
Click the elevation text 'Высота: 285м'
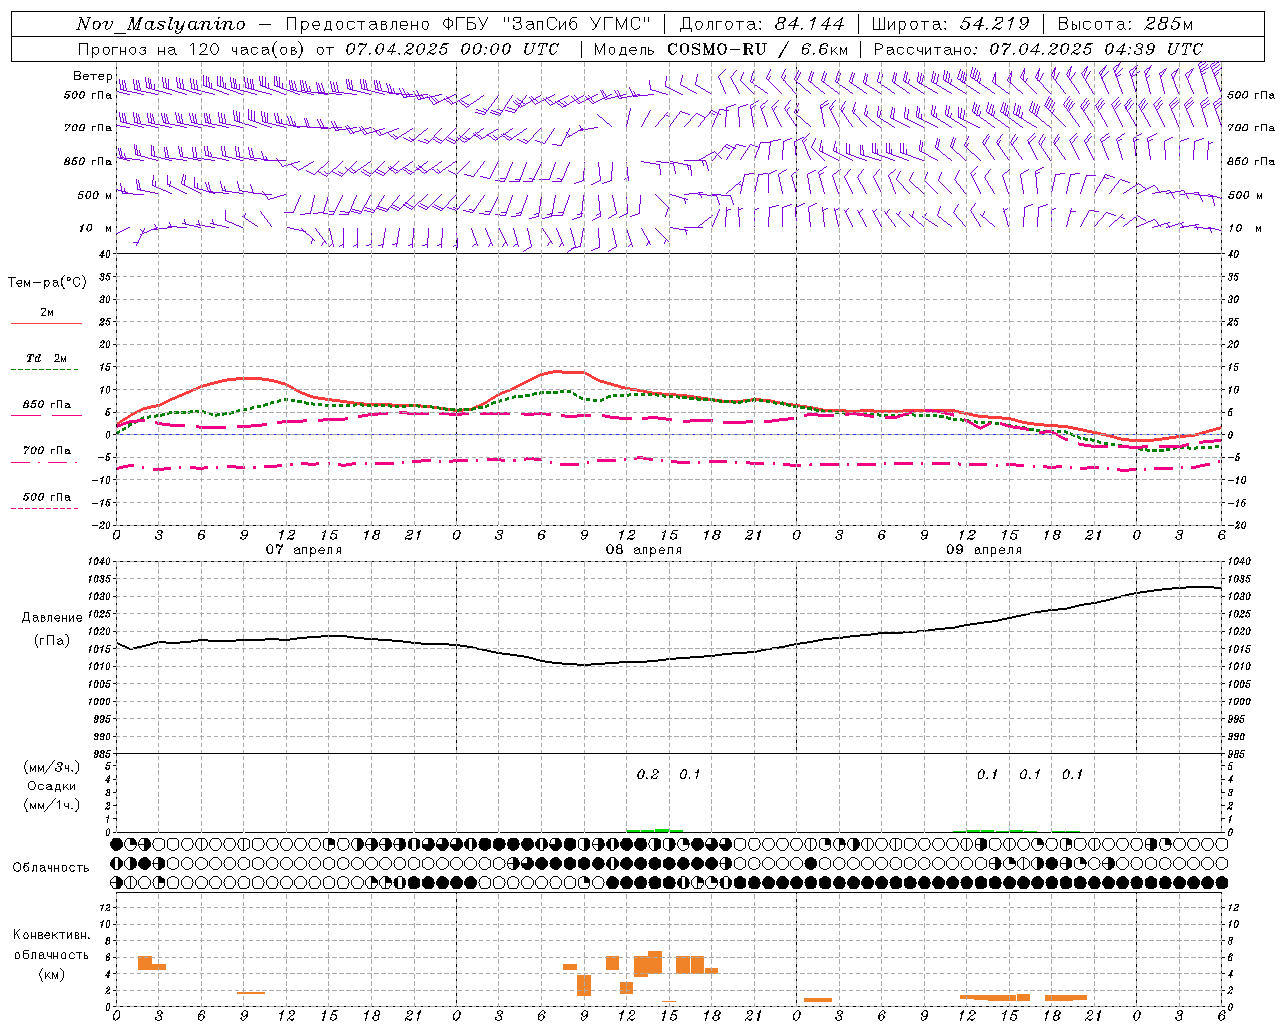click(1125, 24)
